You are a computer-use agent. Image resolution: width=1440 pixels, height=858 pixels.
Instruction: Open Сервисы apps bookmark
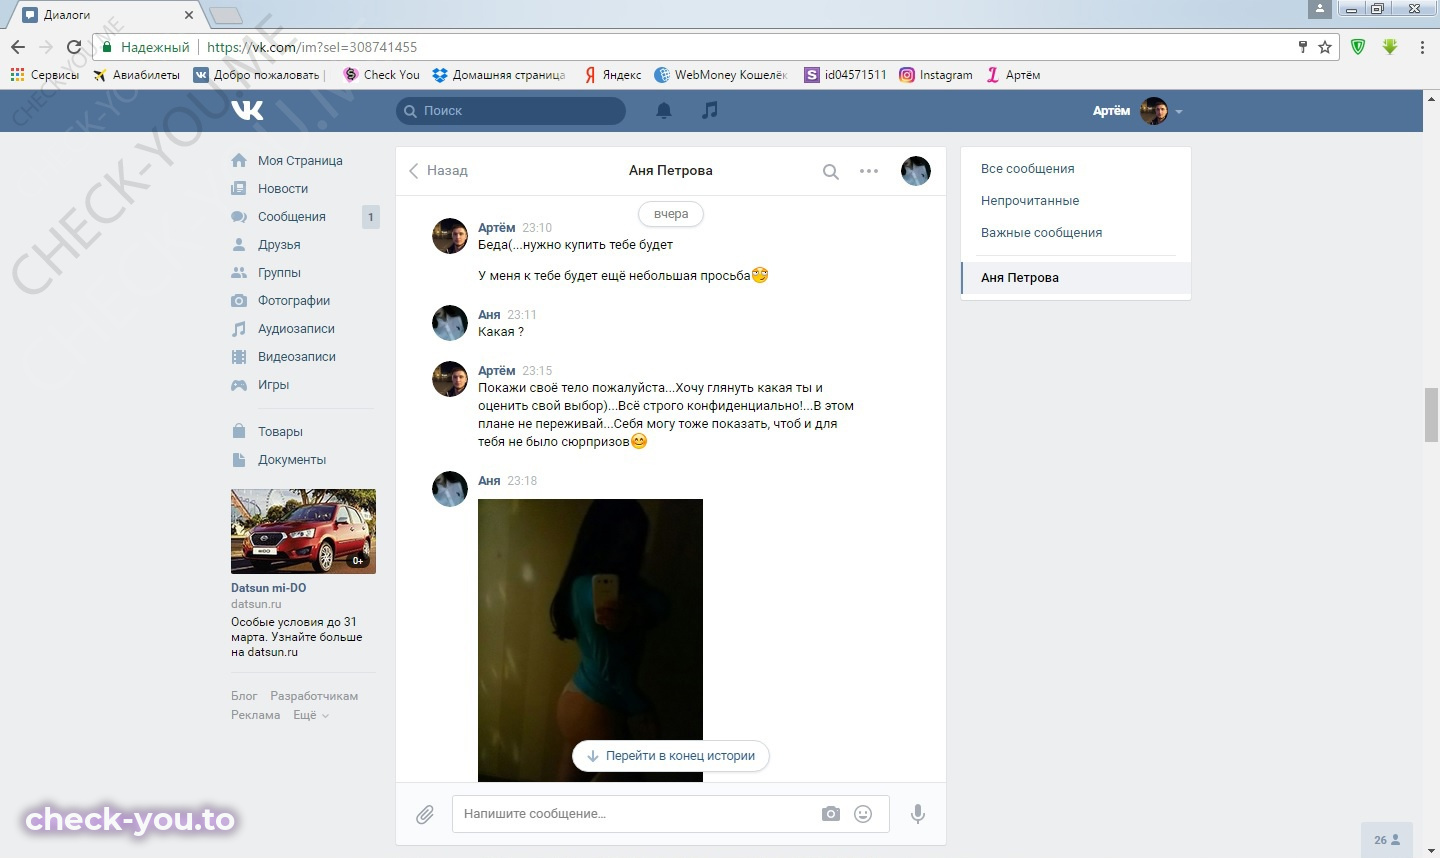tap(45, 75)
